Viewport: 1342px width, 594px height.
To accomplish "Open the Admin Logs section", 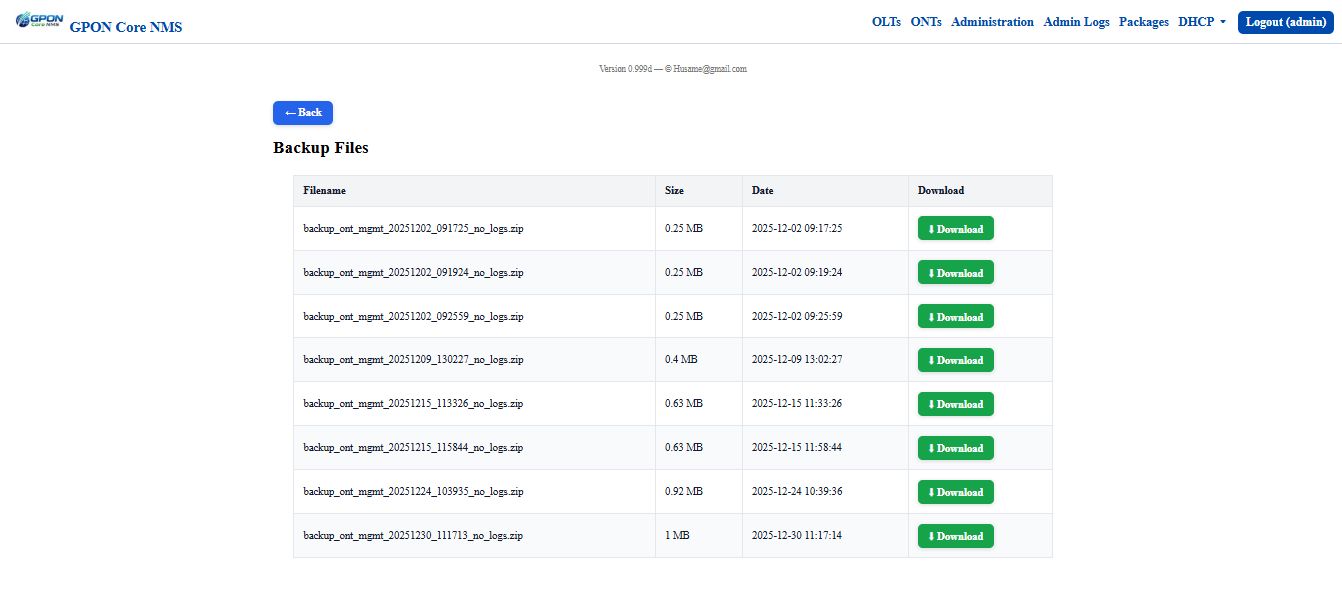I will [x=1076, y=21].
